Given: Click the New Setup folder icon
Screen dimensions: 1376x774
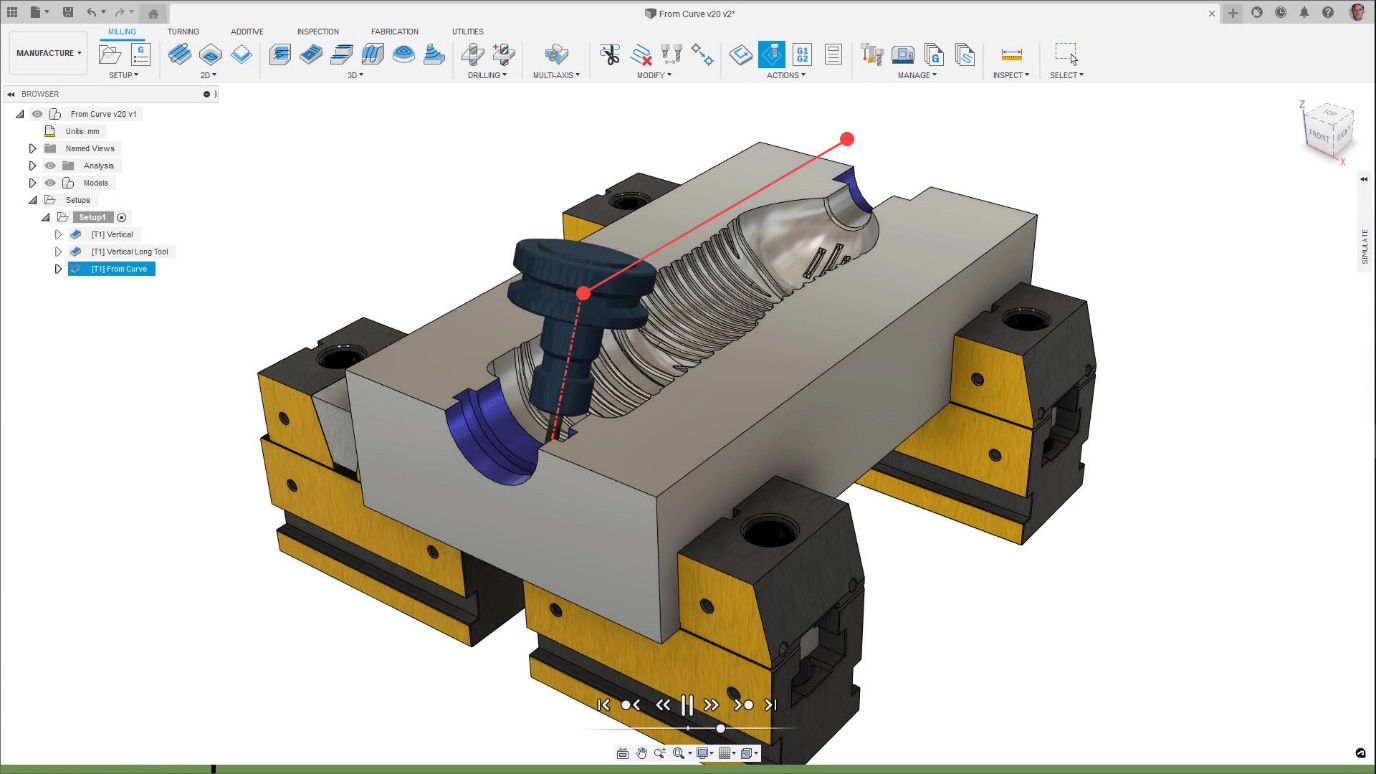Looking at the screenshot, I should pos(110,54).
